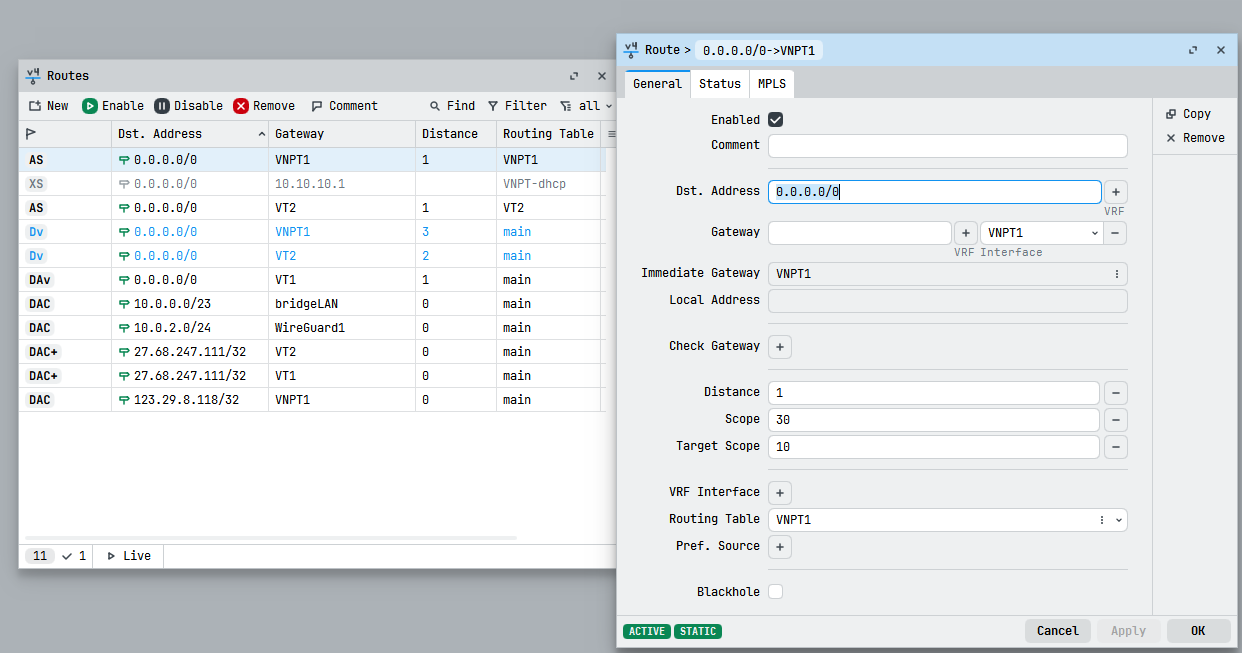The image size is (1242, 653).
Task: Open Find in the Routes window
Action: click(x=452, y=106)
